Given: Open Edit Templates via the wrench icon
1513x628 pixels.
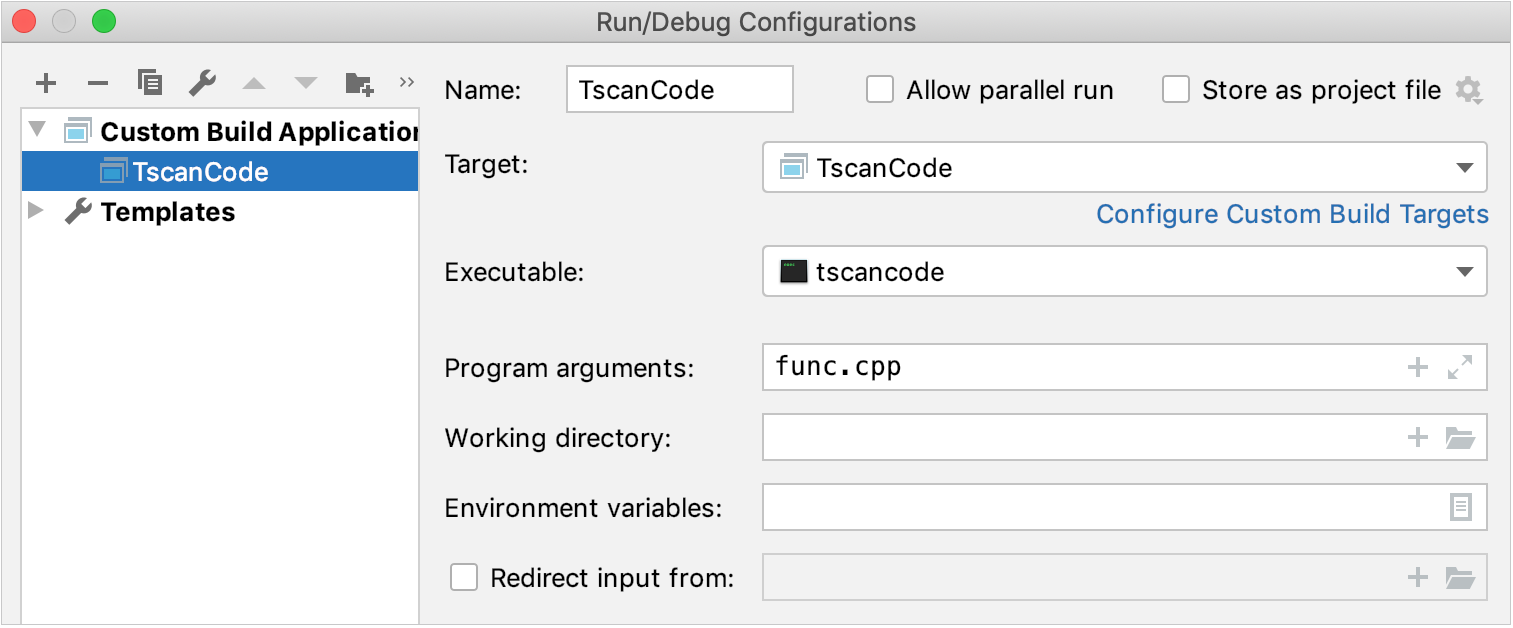Looking at the screenshot, I should pos(202,83).
